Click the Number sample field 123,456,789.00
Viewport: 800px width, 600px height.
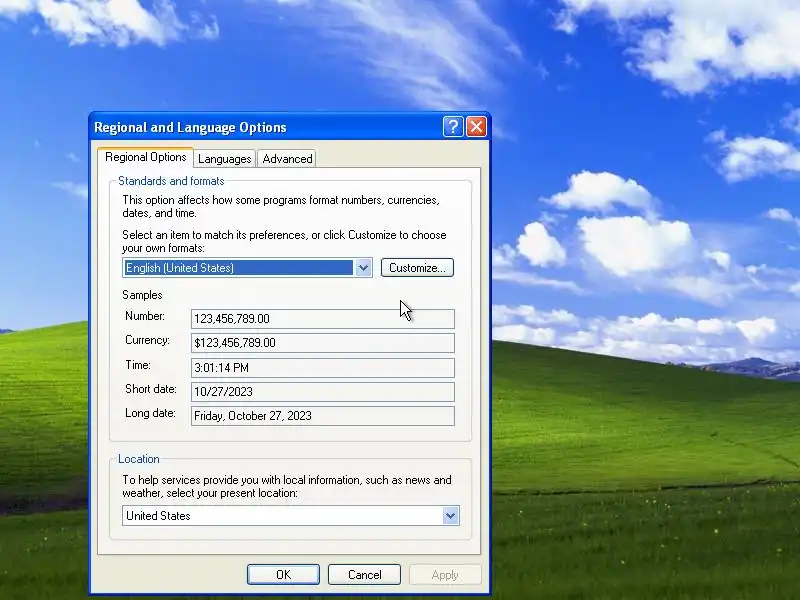click(x=322, y=319)
